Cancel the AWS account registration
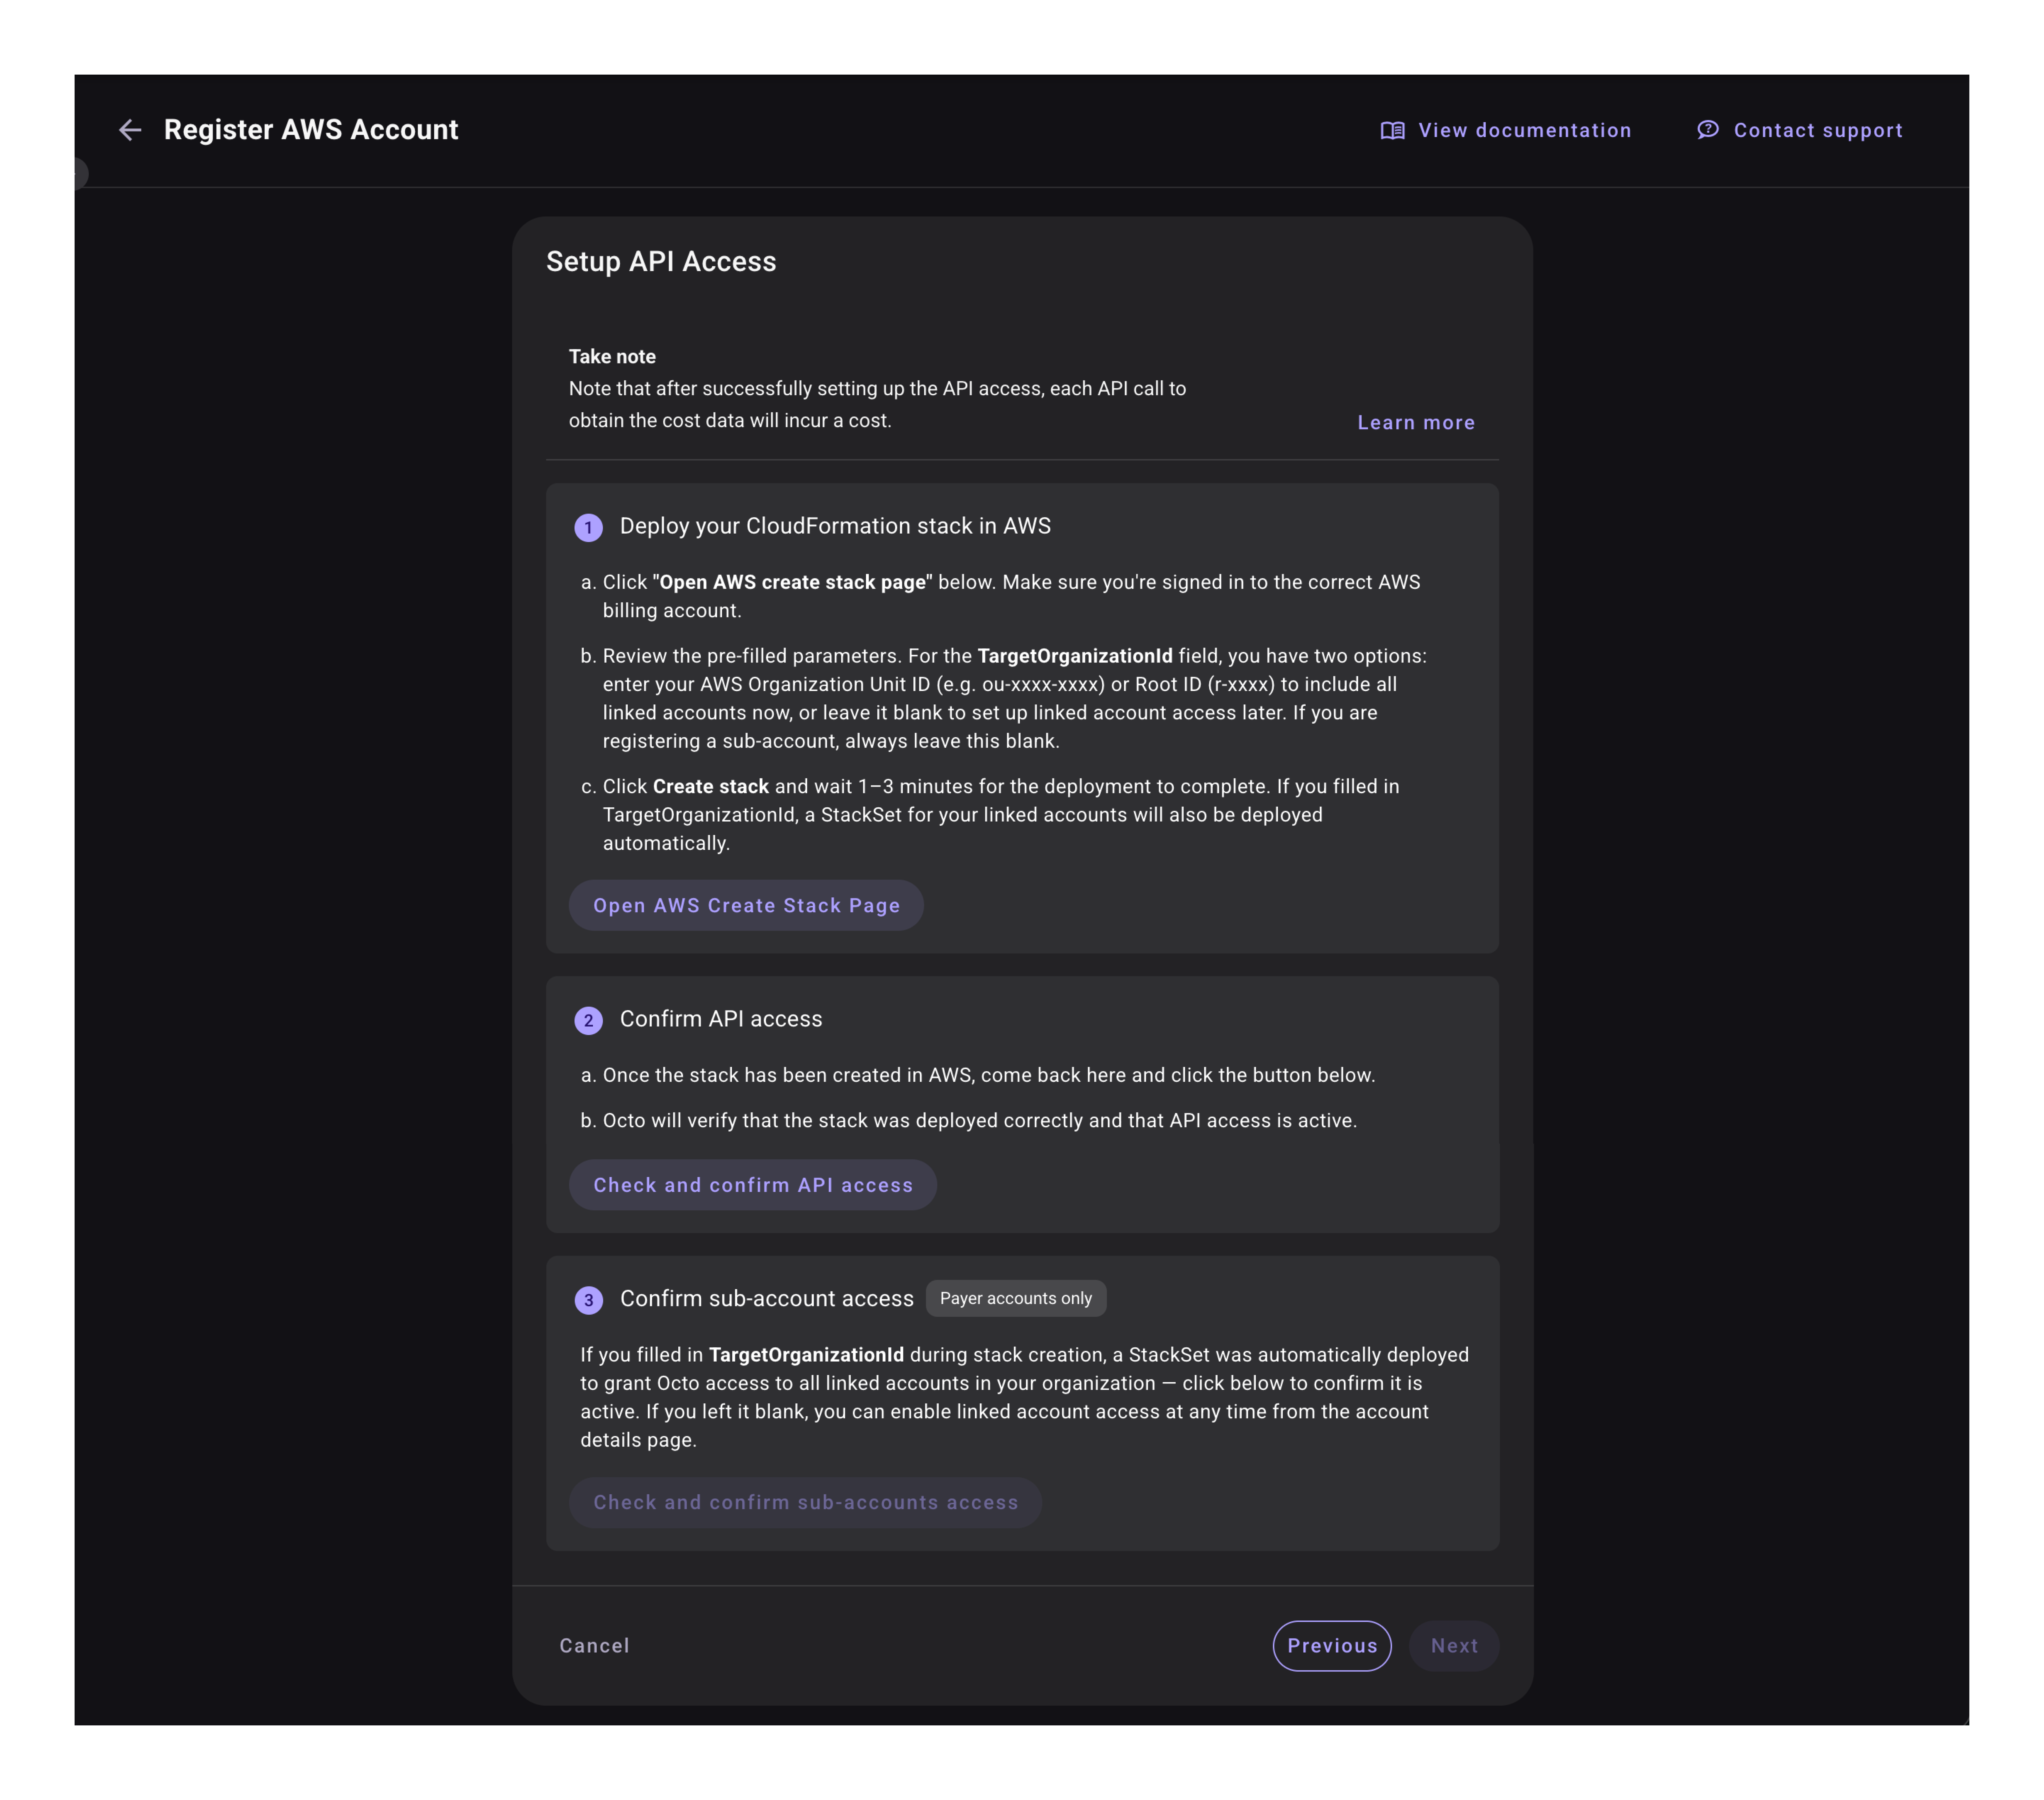 (594, 1646)
